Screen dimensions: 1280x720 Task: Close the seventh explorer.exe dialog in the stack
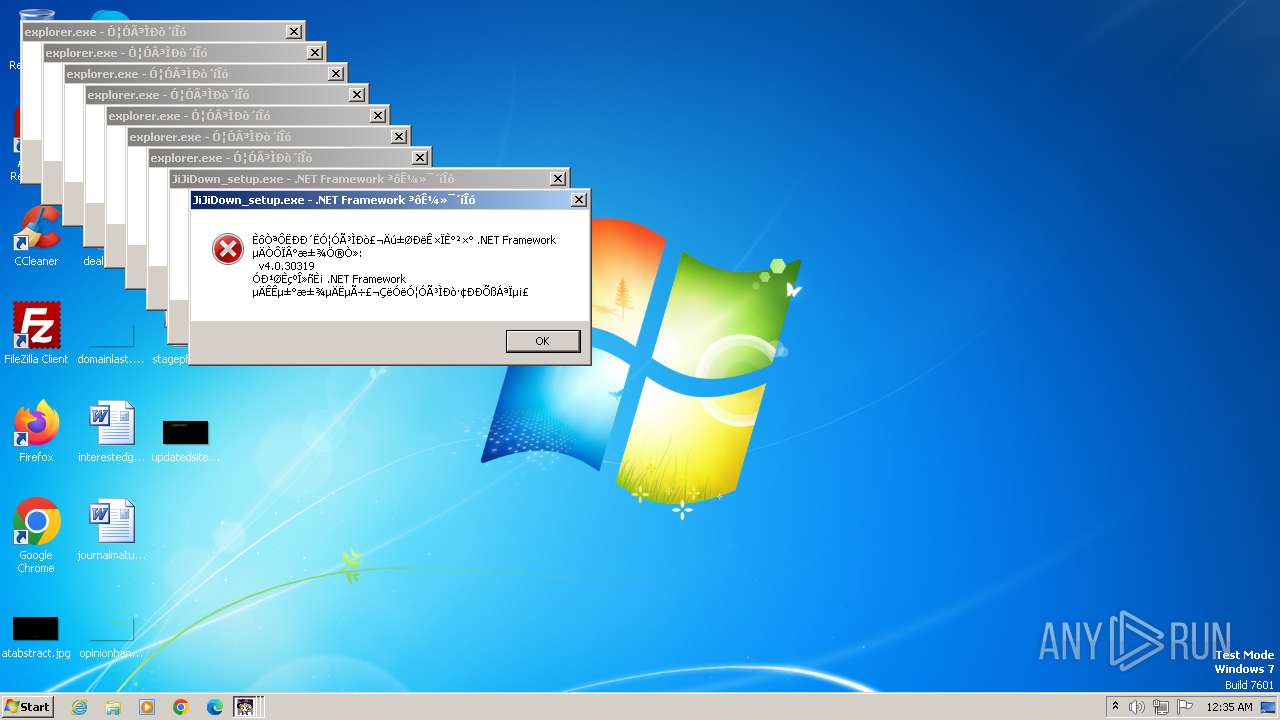[419, 158]
